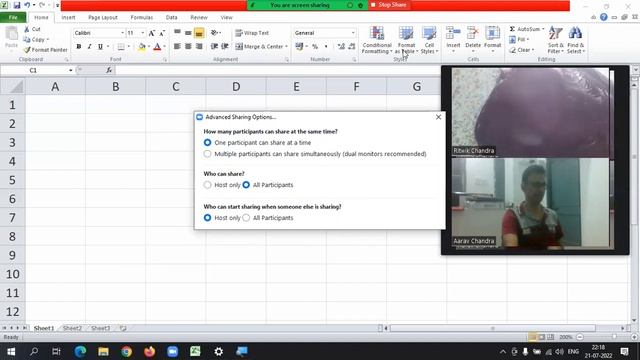Open Google Chrome from the taskbar
640x360 pixels.
tap(127, 351)
